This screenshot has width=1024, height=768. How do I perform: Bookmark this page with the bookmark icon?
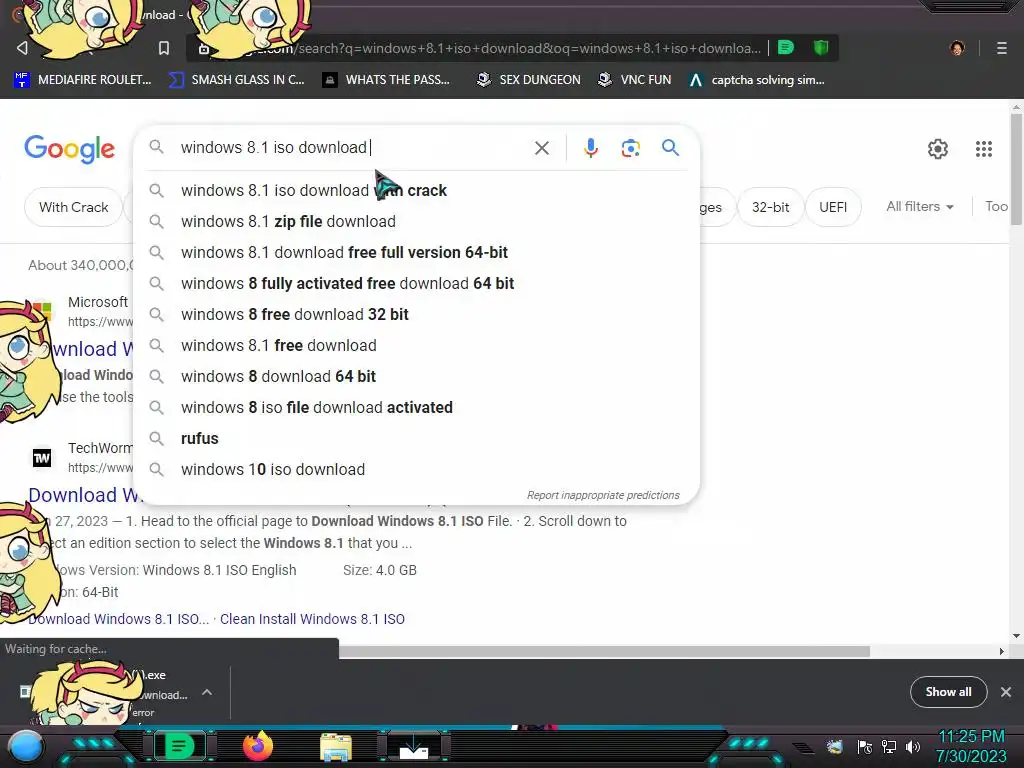pyautogui.click(x=164, y=48)
